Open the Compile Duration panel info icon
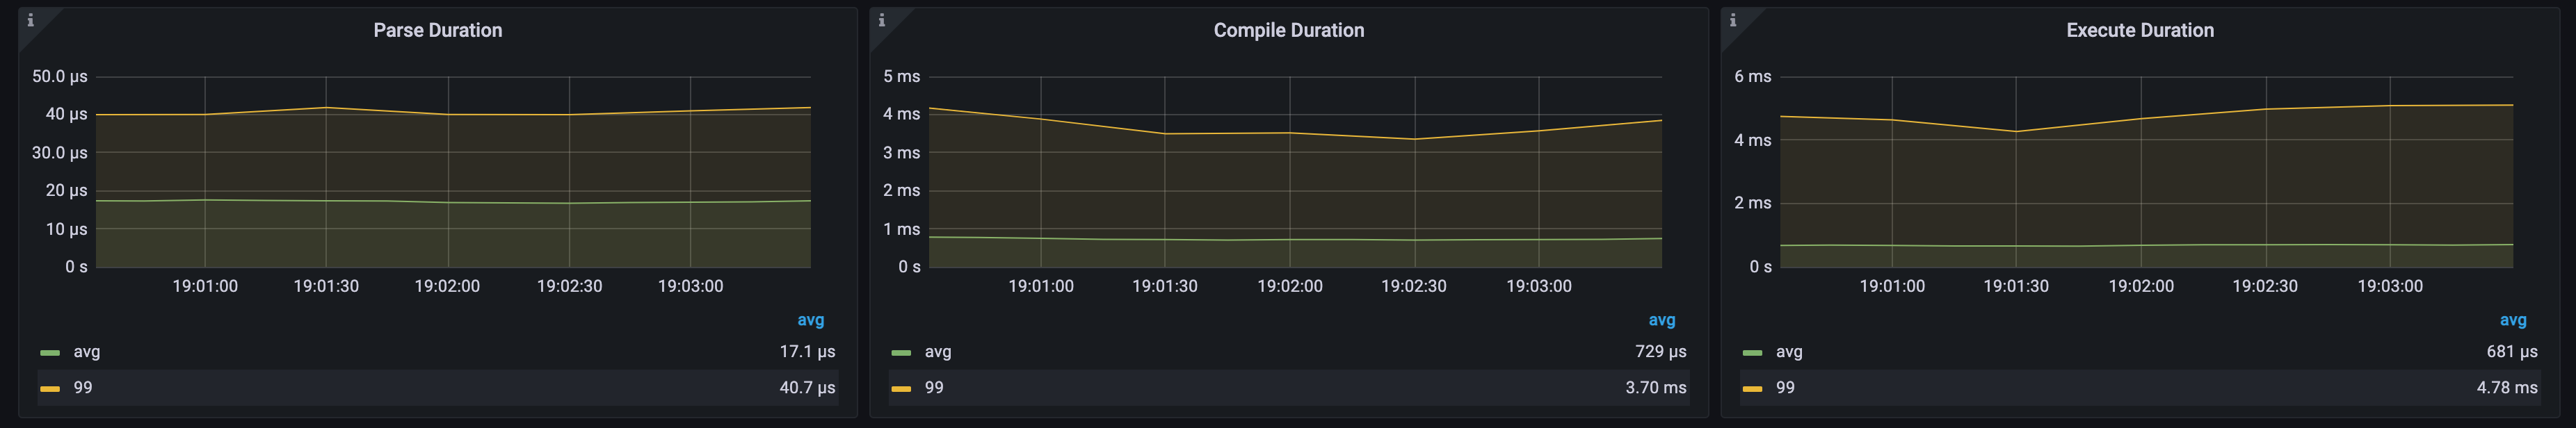 click(x=881, y=20)
